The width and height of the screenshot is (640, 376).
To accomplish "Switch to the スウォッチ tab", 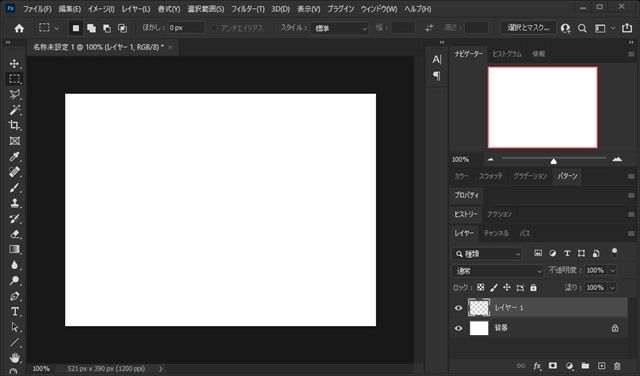I will coord(491,176).
